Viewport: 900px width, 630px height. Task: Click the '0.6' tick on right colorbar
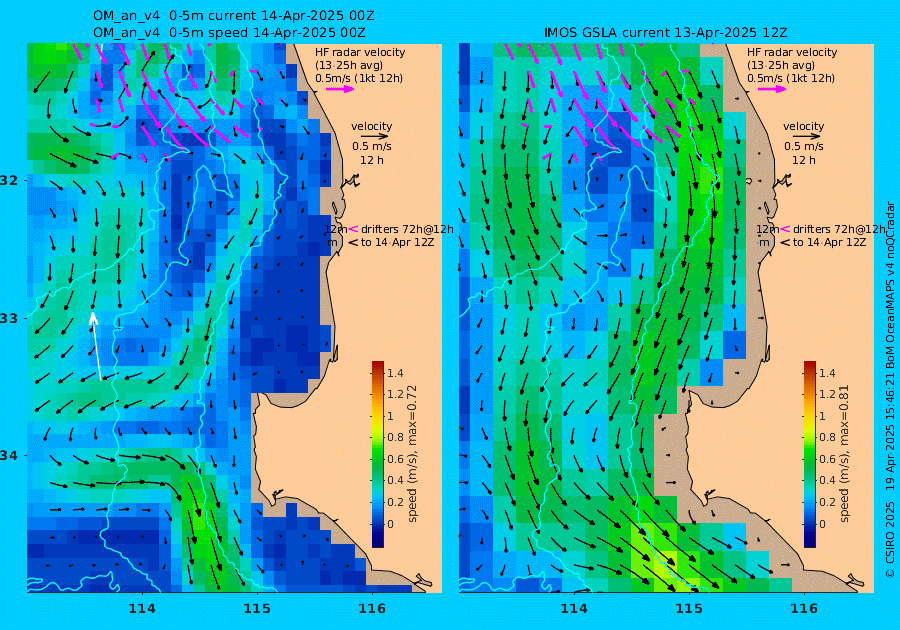827,459
